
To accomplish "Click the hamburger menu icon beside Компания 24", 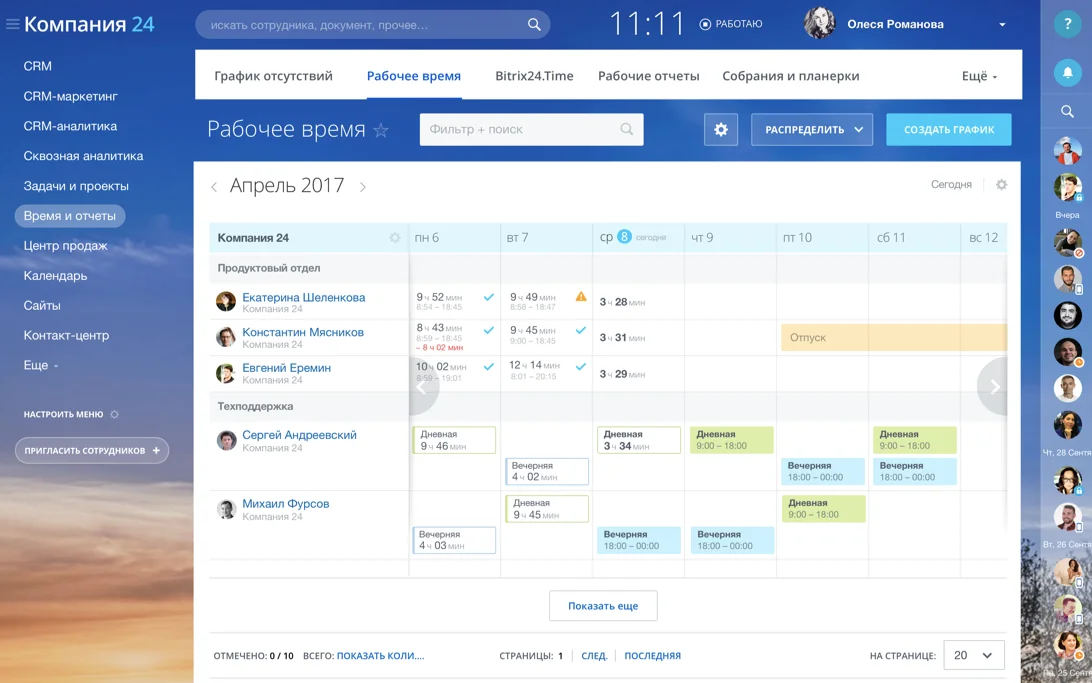I will tap(13, 24).
